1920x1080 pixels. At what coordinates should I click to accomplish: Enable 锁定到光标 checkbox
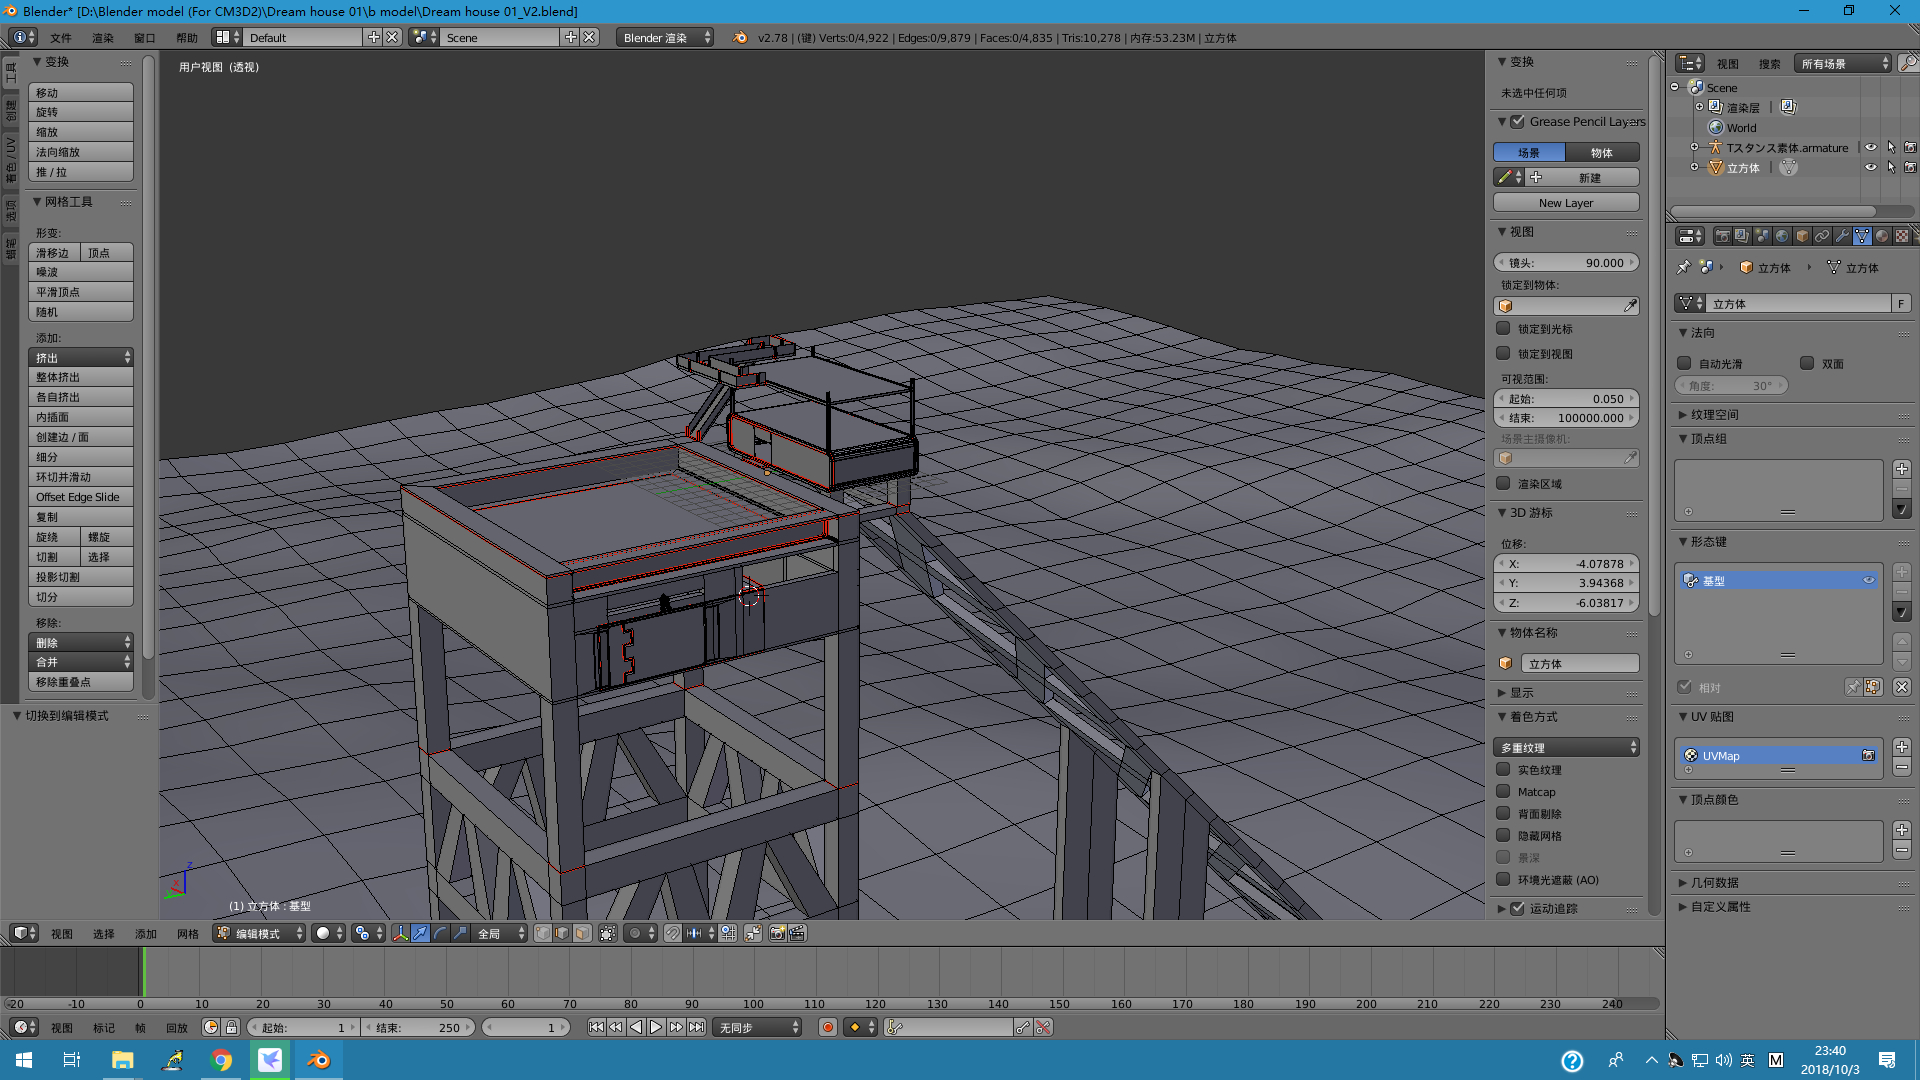[x=1503, y=329]
